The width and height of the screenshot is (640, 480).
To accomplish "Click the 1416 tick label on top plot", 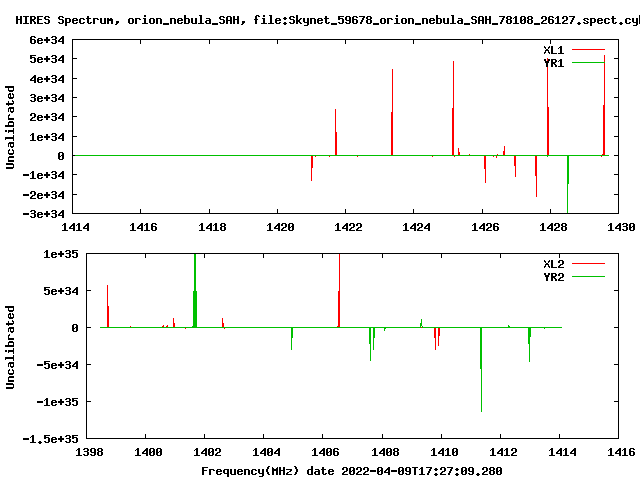I will (143, 227).
